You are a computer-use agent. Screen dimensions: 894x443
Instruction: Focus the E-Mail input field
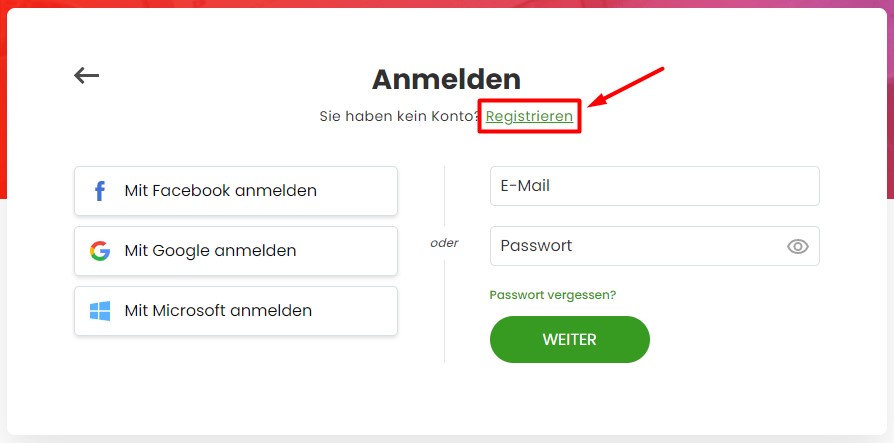[655, 186]
